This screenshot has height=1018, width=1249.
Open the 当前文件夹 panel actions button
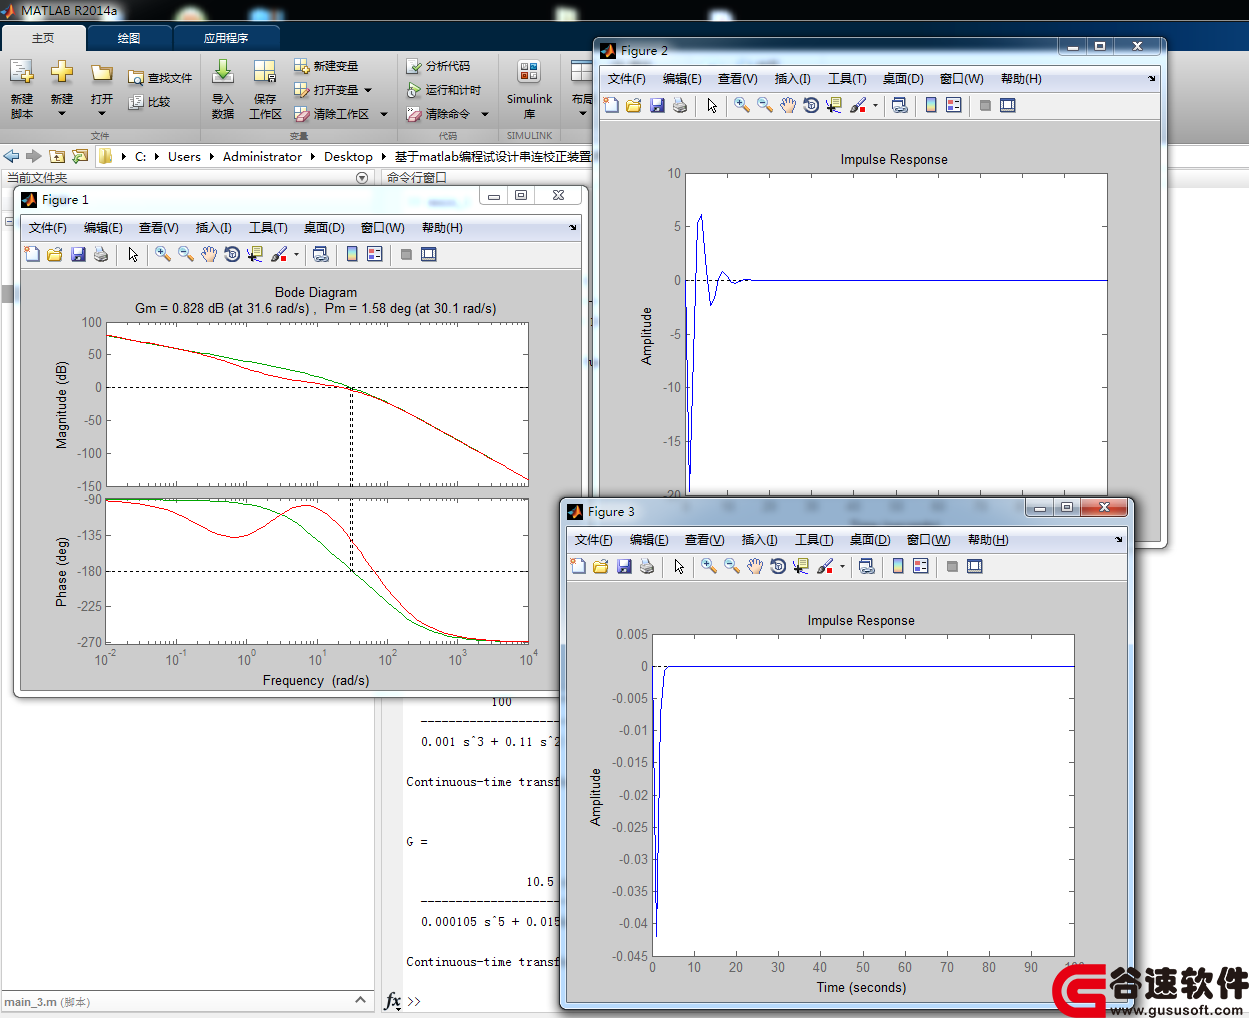362,178
